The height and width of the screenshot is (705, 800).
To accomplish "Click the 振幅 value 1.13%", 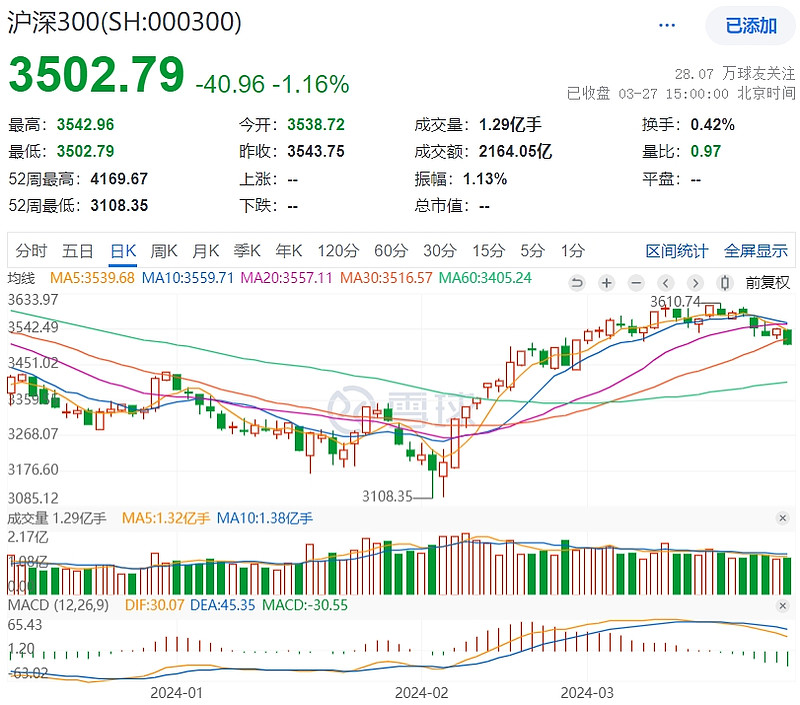I will [485, 179].
